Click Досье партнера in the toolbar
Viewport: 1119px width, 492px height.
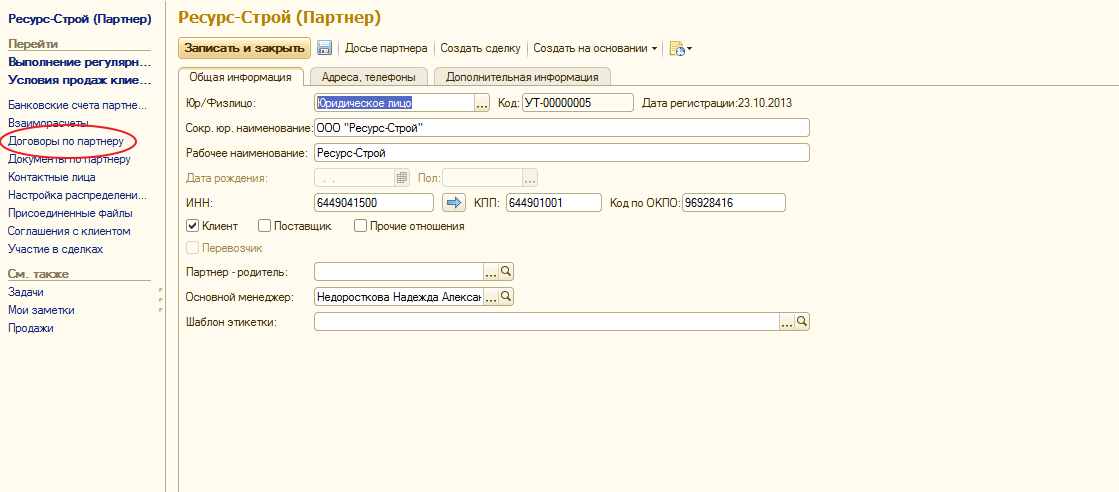click(386, 48)
